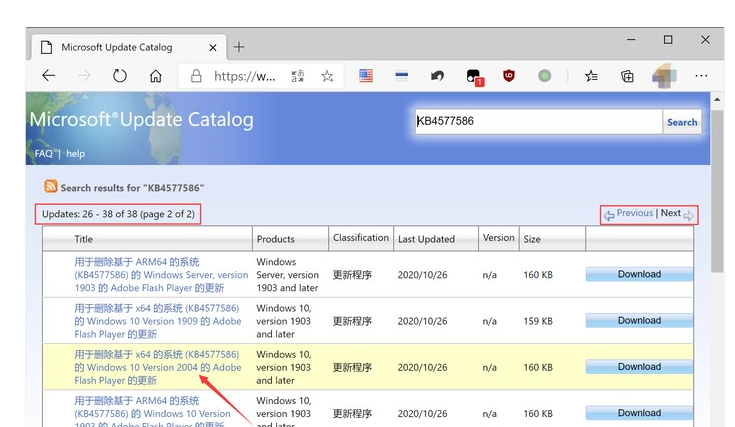Close the Microsoft Update Catalog tab
Screen dimensions: 735x427
click(x=213, y=47)
